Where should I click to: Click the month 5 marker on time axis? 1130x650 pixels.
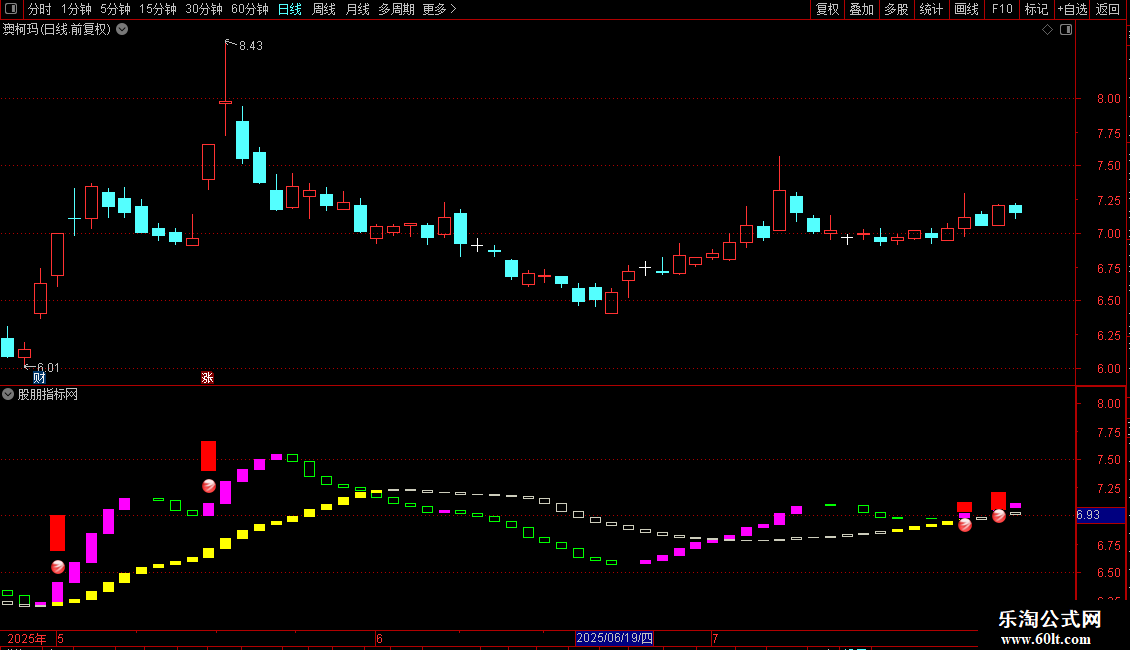61,638
